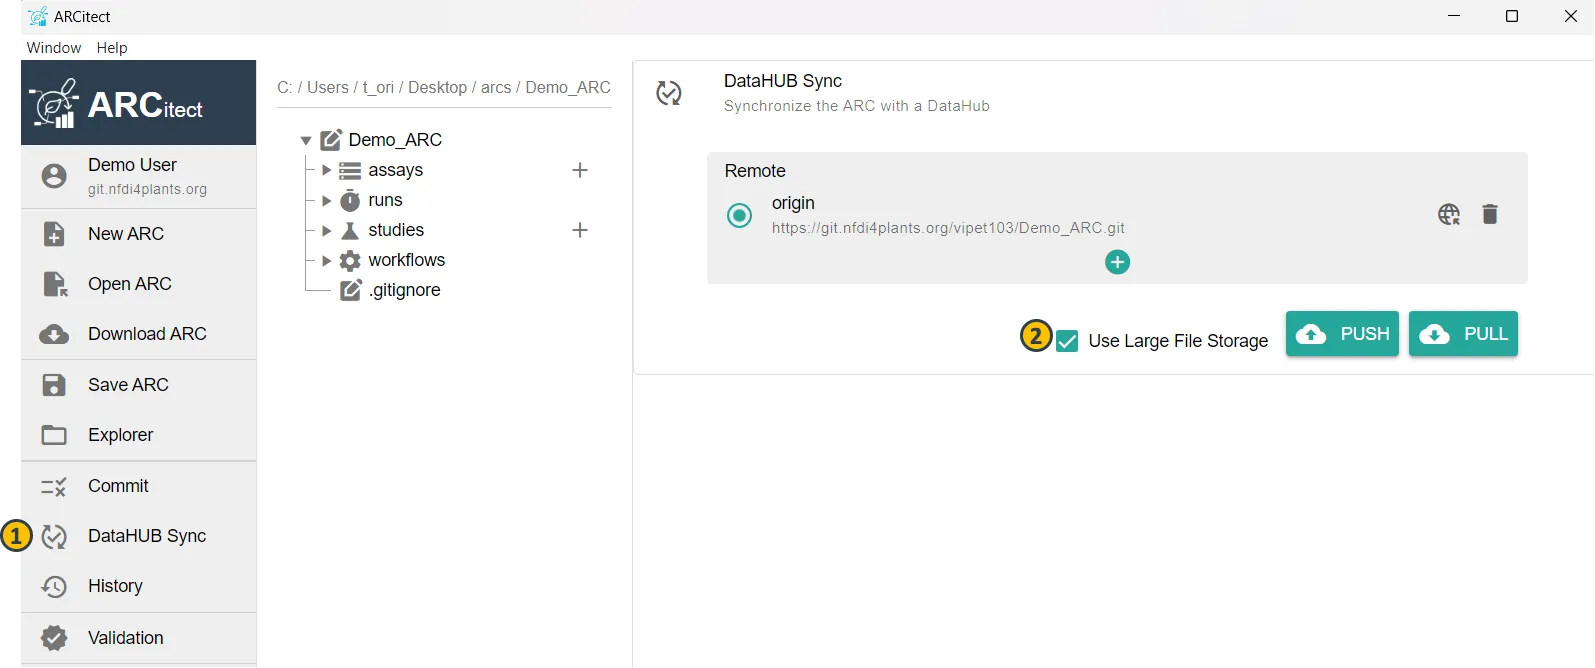Expand the workflows folder
The width and height of the screenshot is (1595, 668).
tap(326, 261)
